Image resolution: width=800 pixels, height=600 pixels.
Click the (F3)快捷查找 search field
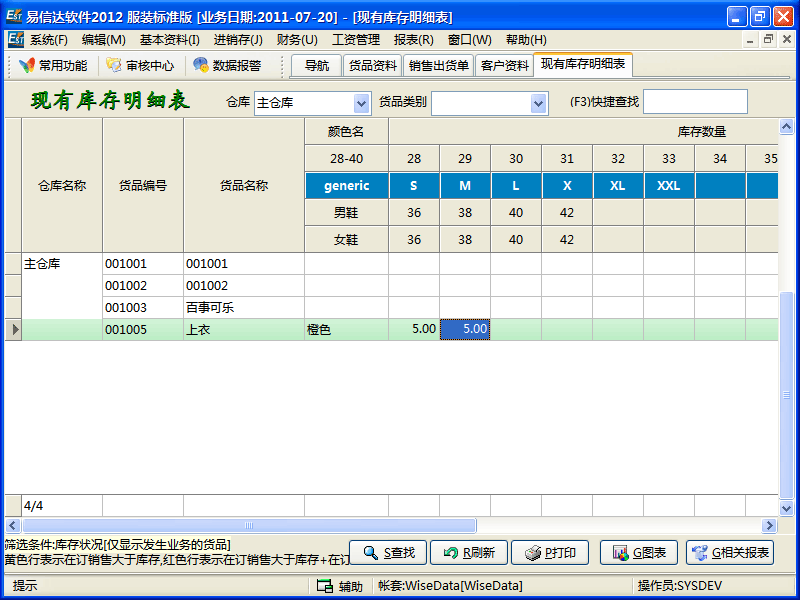(695, 102)
